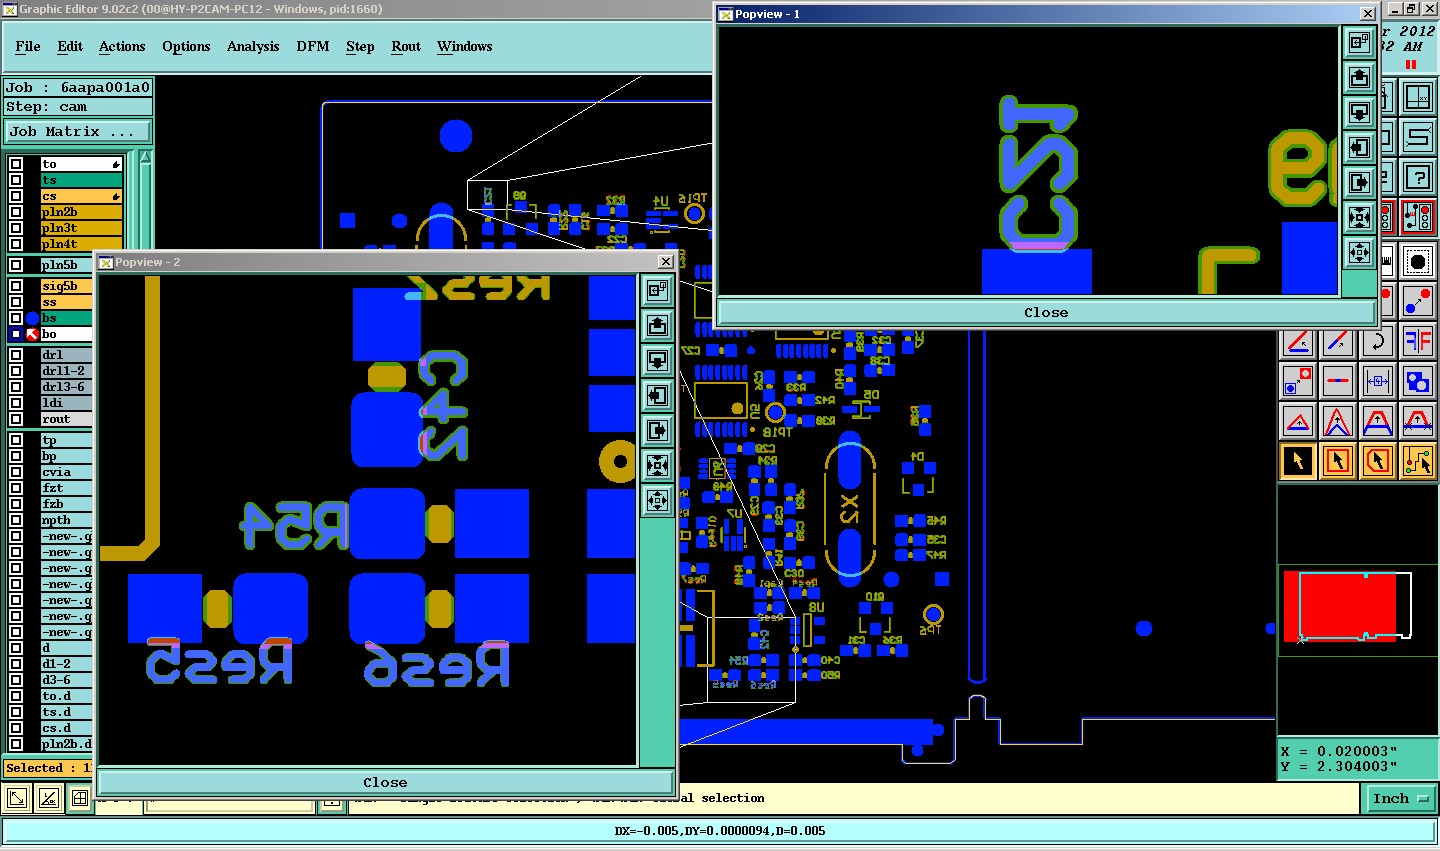Click the layer list vertical scrollbar

tap(146, 200)
